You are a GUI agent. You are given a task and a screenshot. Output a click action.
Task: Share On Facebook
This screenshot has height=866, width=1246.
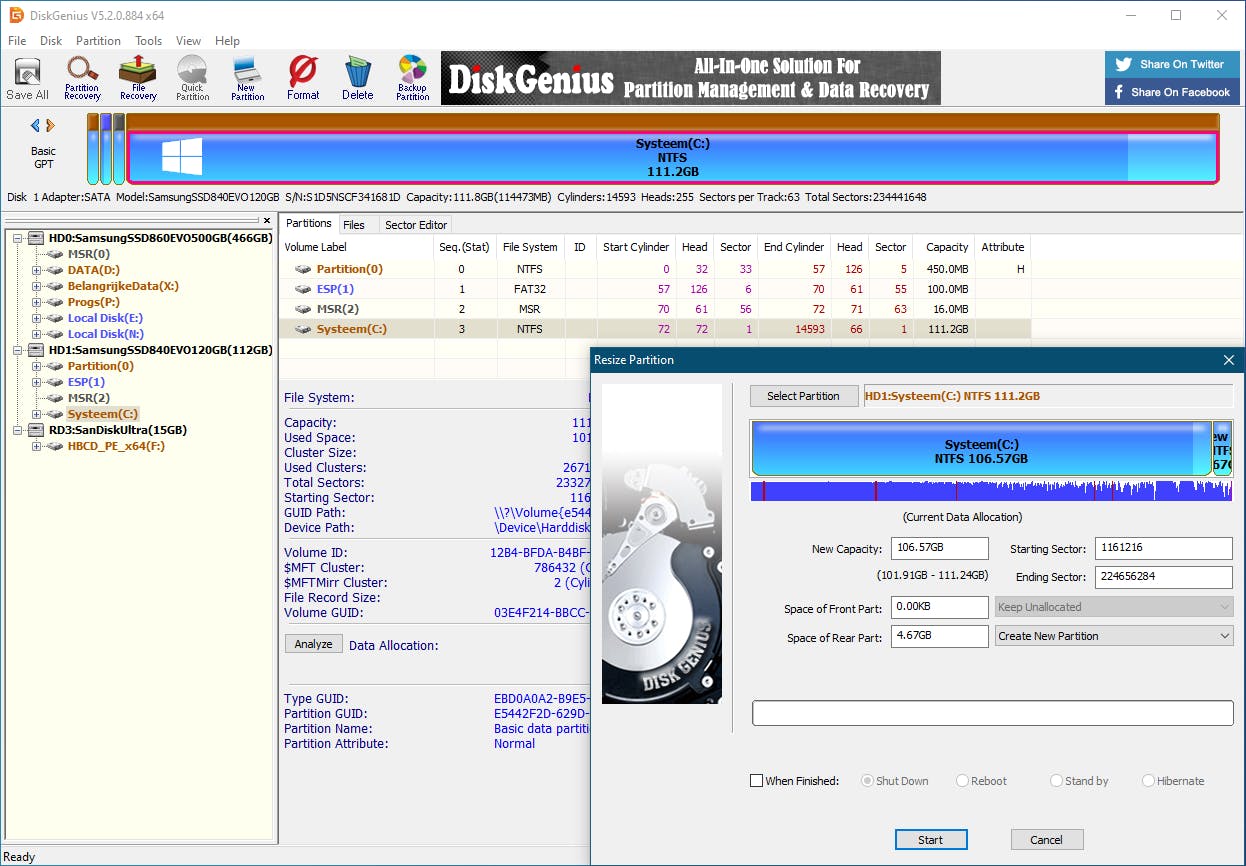(1172, 92)
